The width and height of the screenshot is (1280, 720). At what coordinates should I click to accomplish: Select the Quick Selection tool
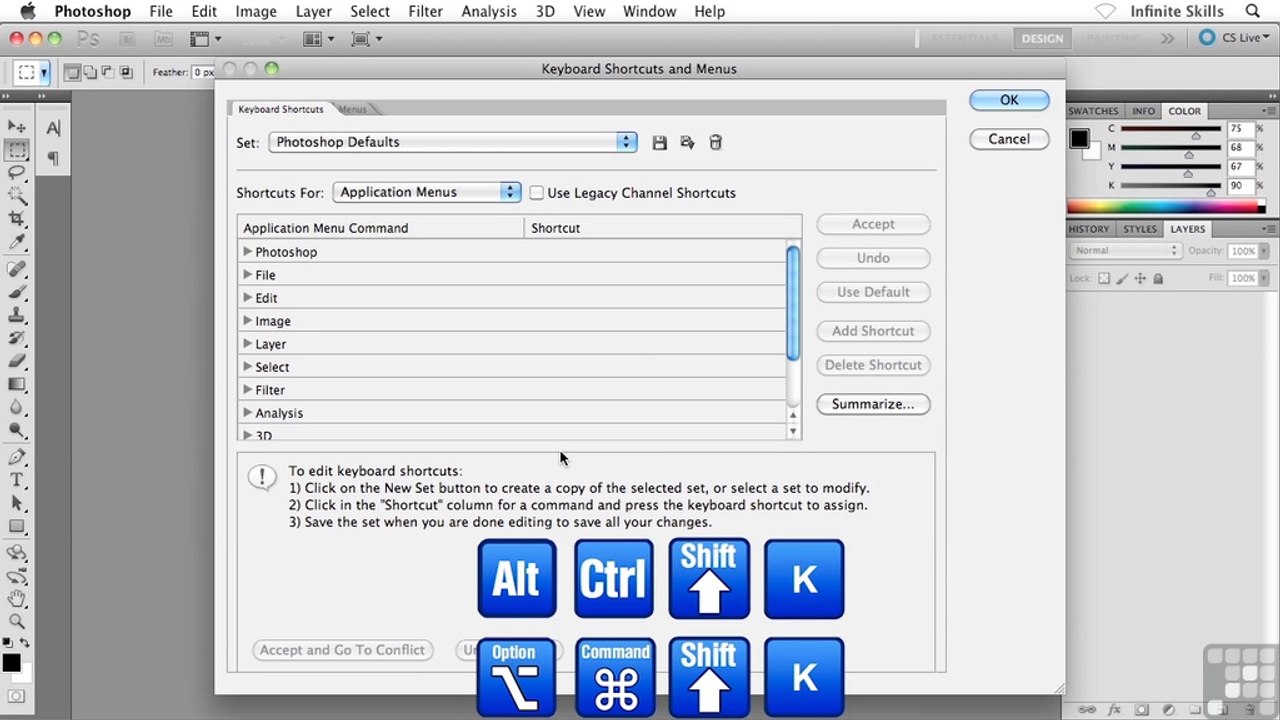(x=17, y=196)
